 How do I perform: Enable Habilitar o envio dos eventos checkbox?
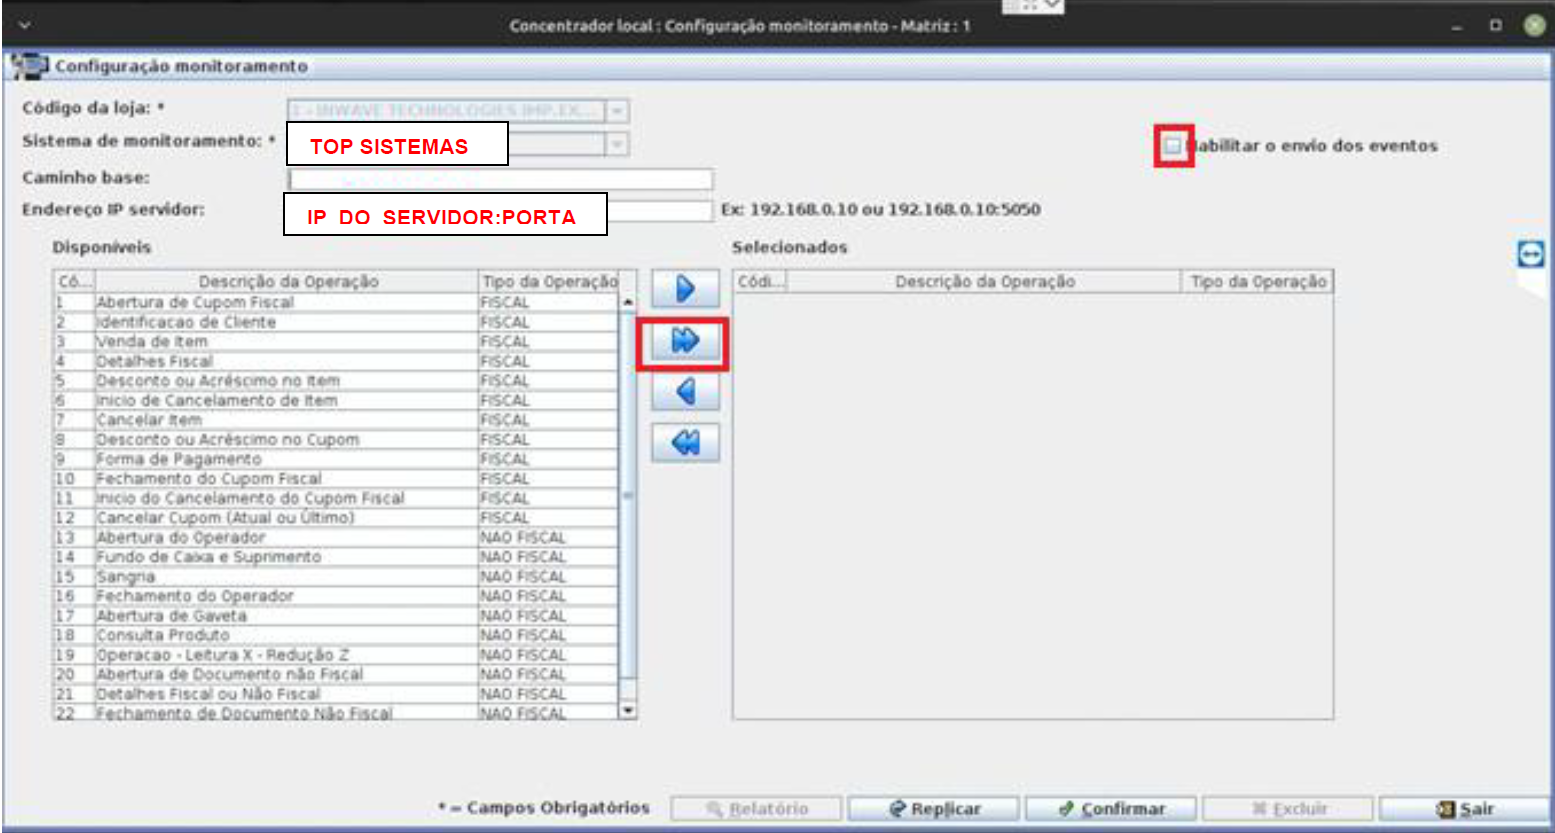pos(1172,146)
